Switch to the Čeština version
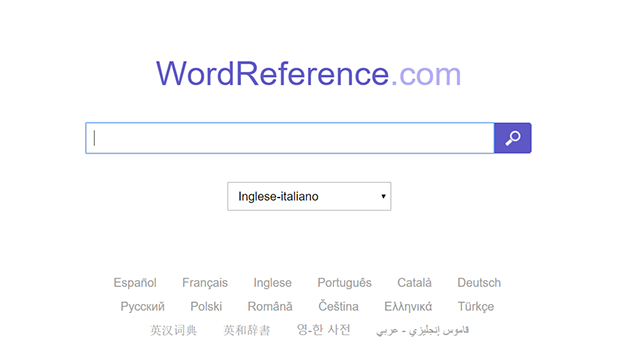This screenshot has height=360, width=640. click(338, 306)
